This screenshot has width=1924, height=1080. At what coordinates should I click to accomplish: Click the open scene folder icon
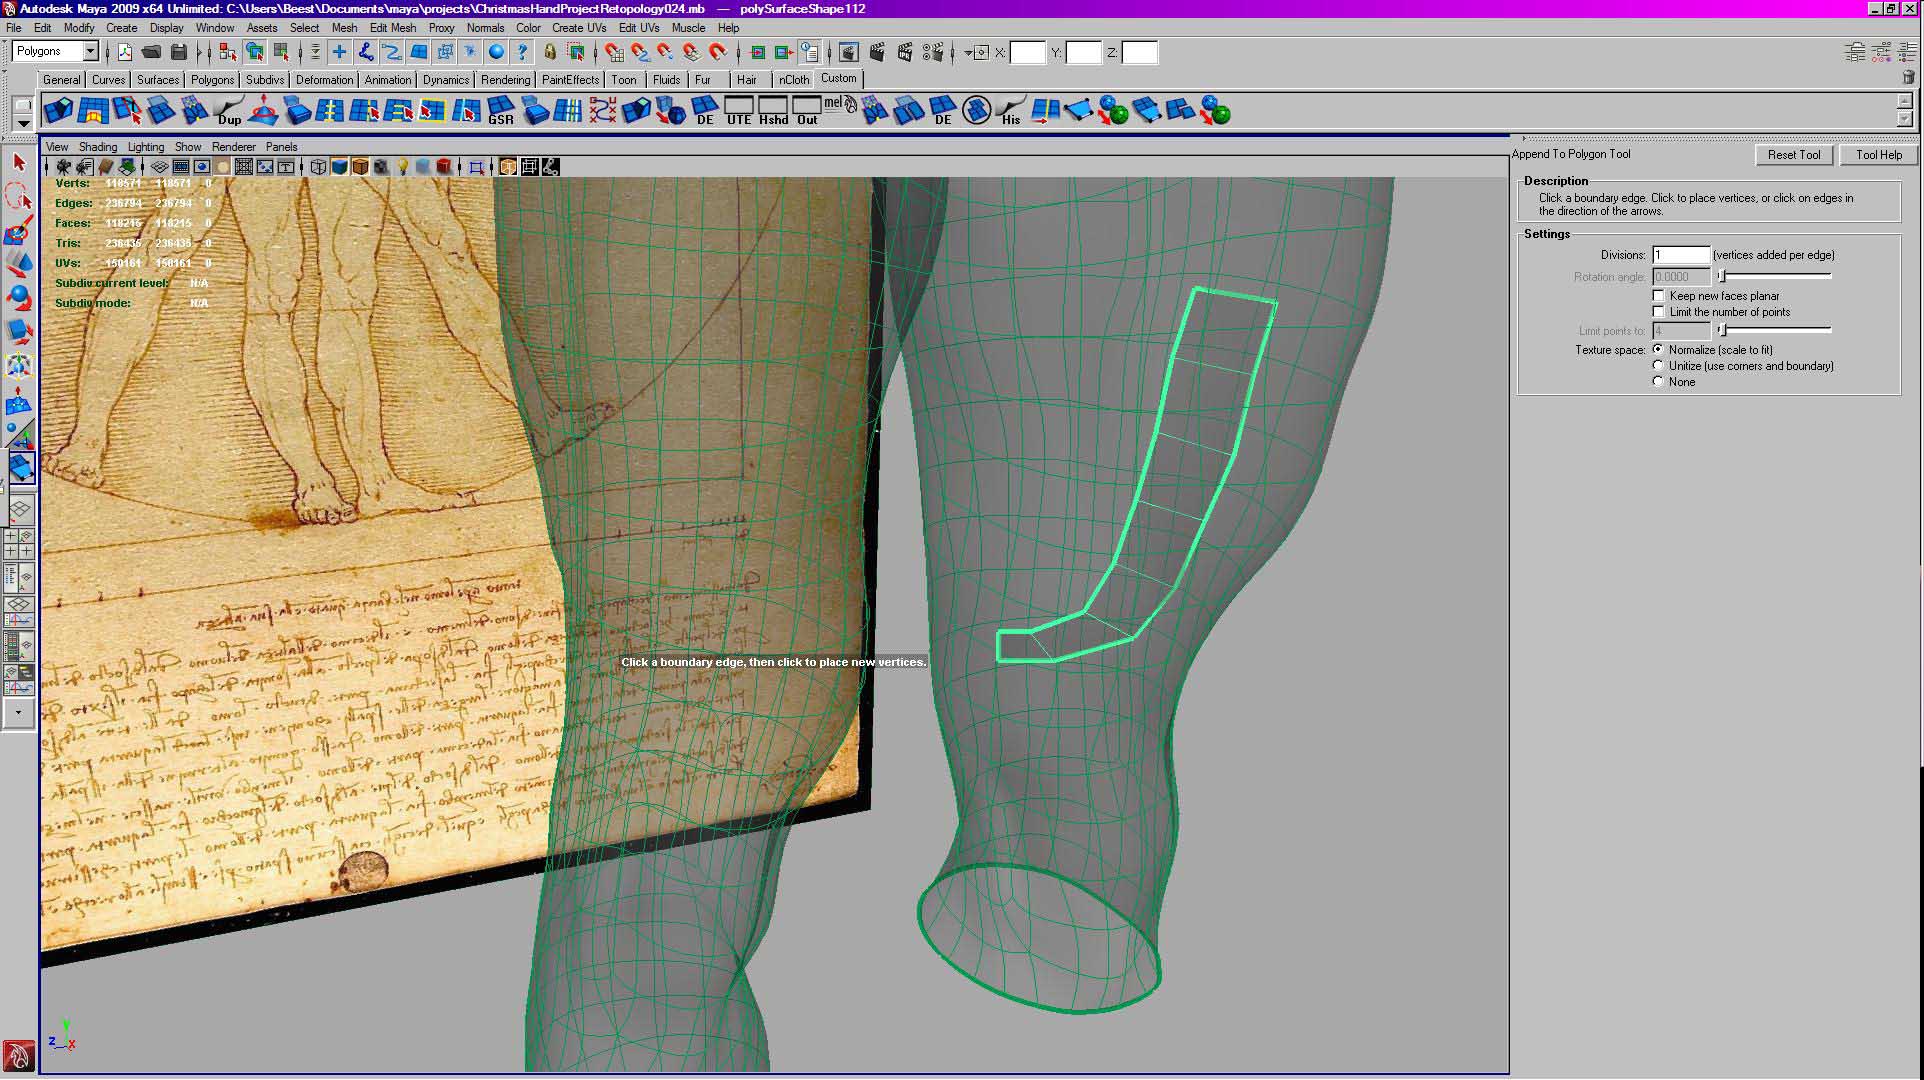[152, 52]
